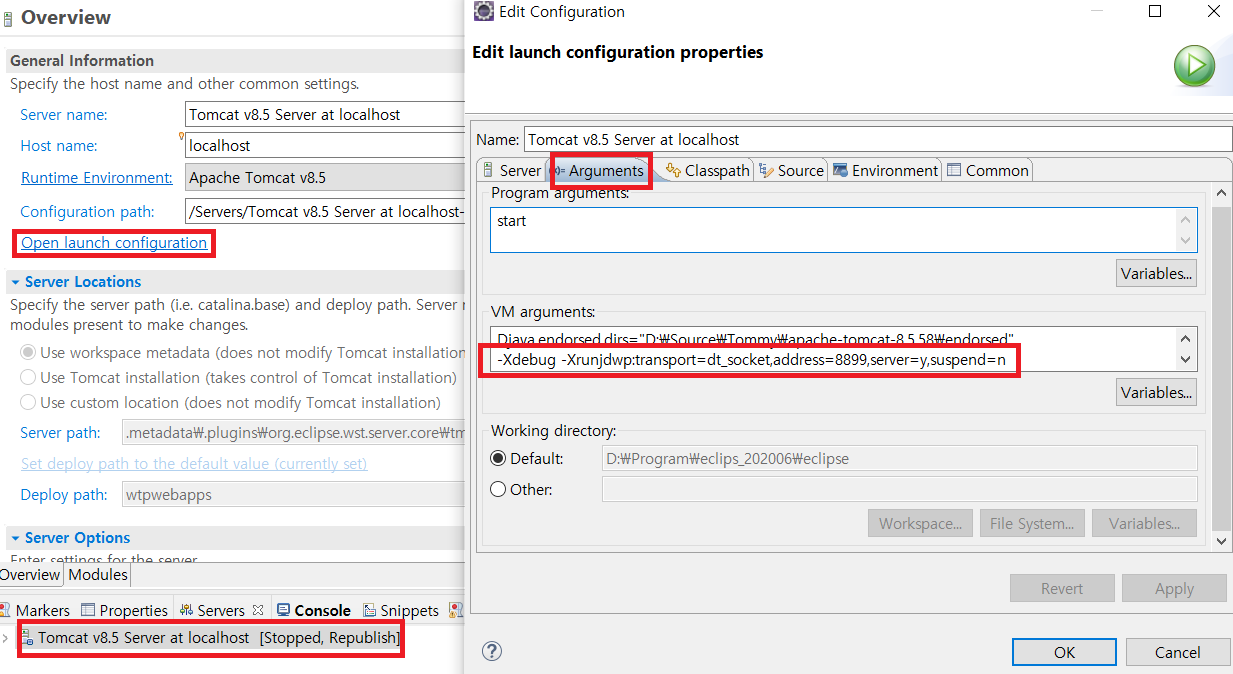Open the Common tab
The height and width of the screenshot is (674, 1233).
click(x=987, y=170)
